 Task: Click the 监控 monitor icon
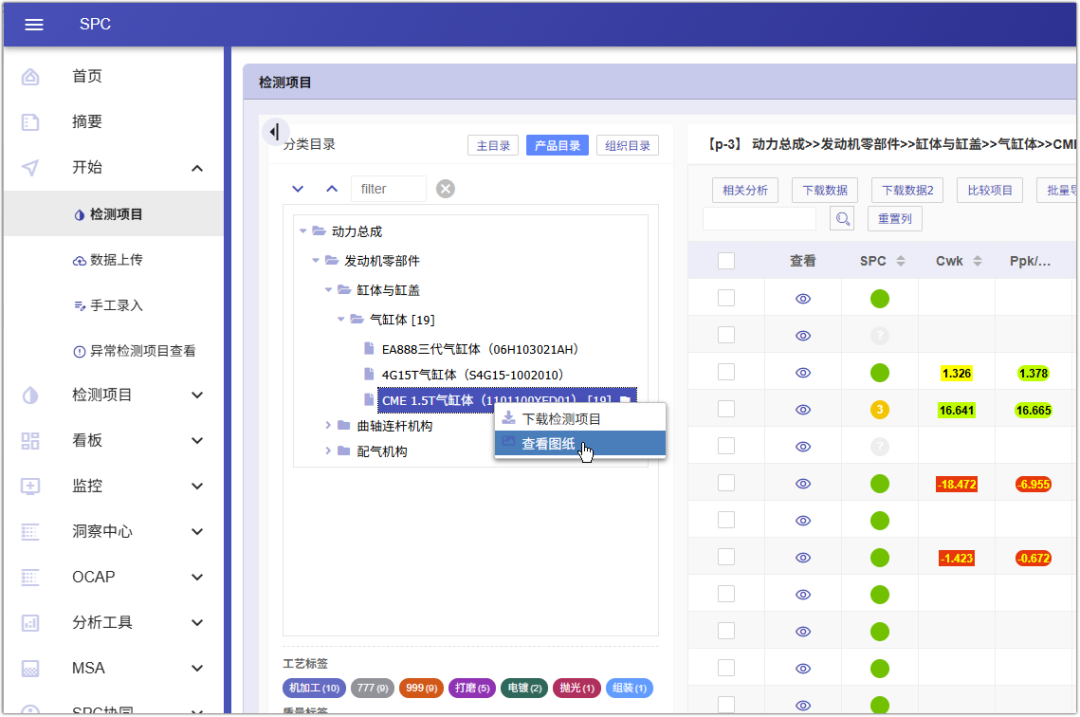30,486
